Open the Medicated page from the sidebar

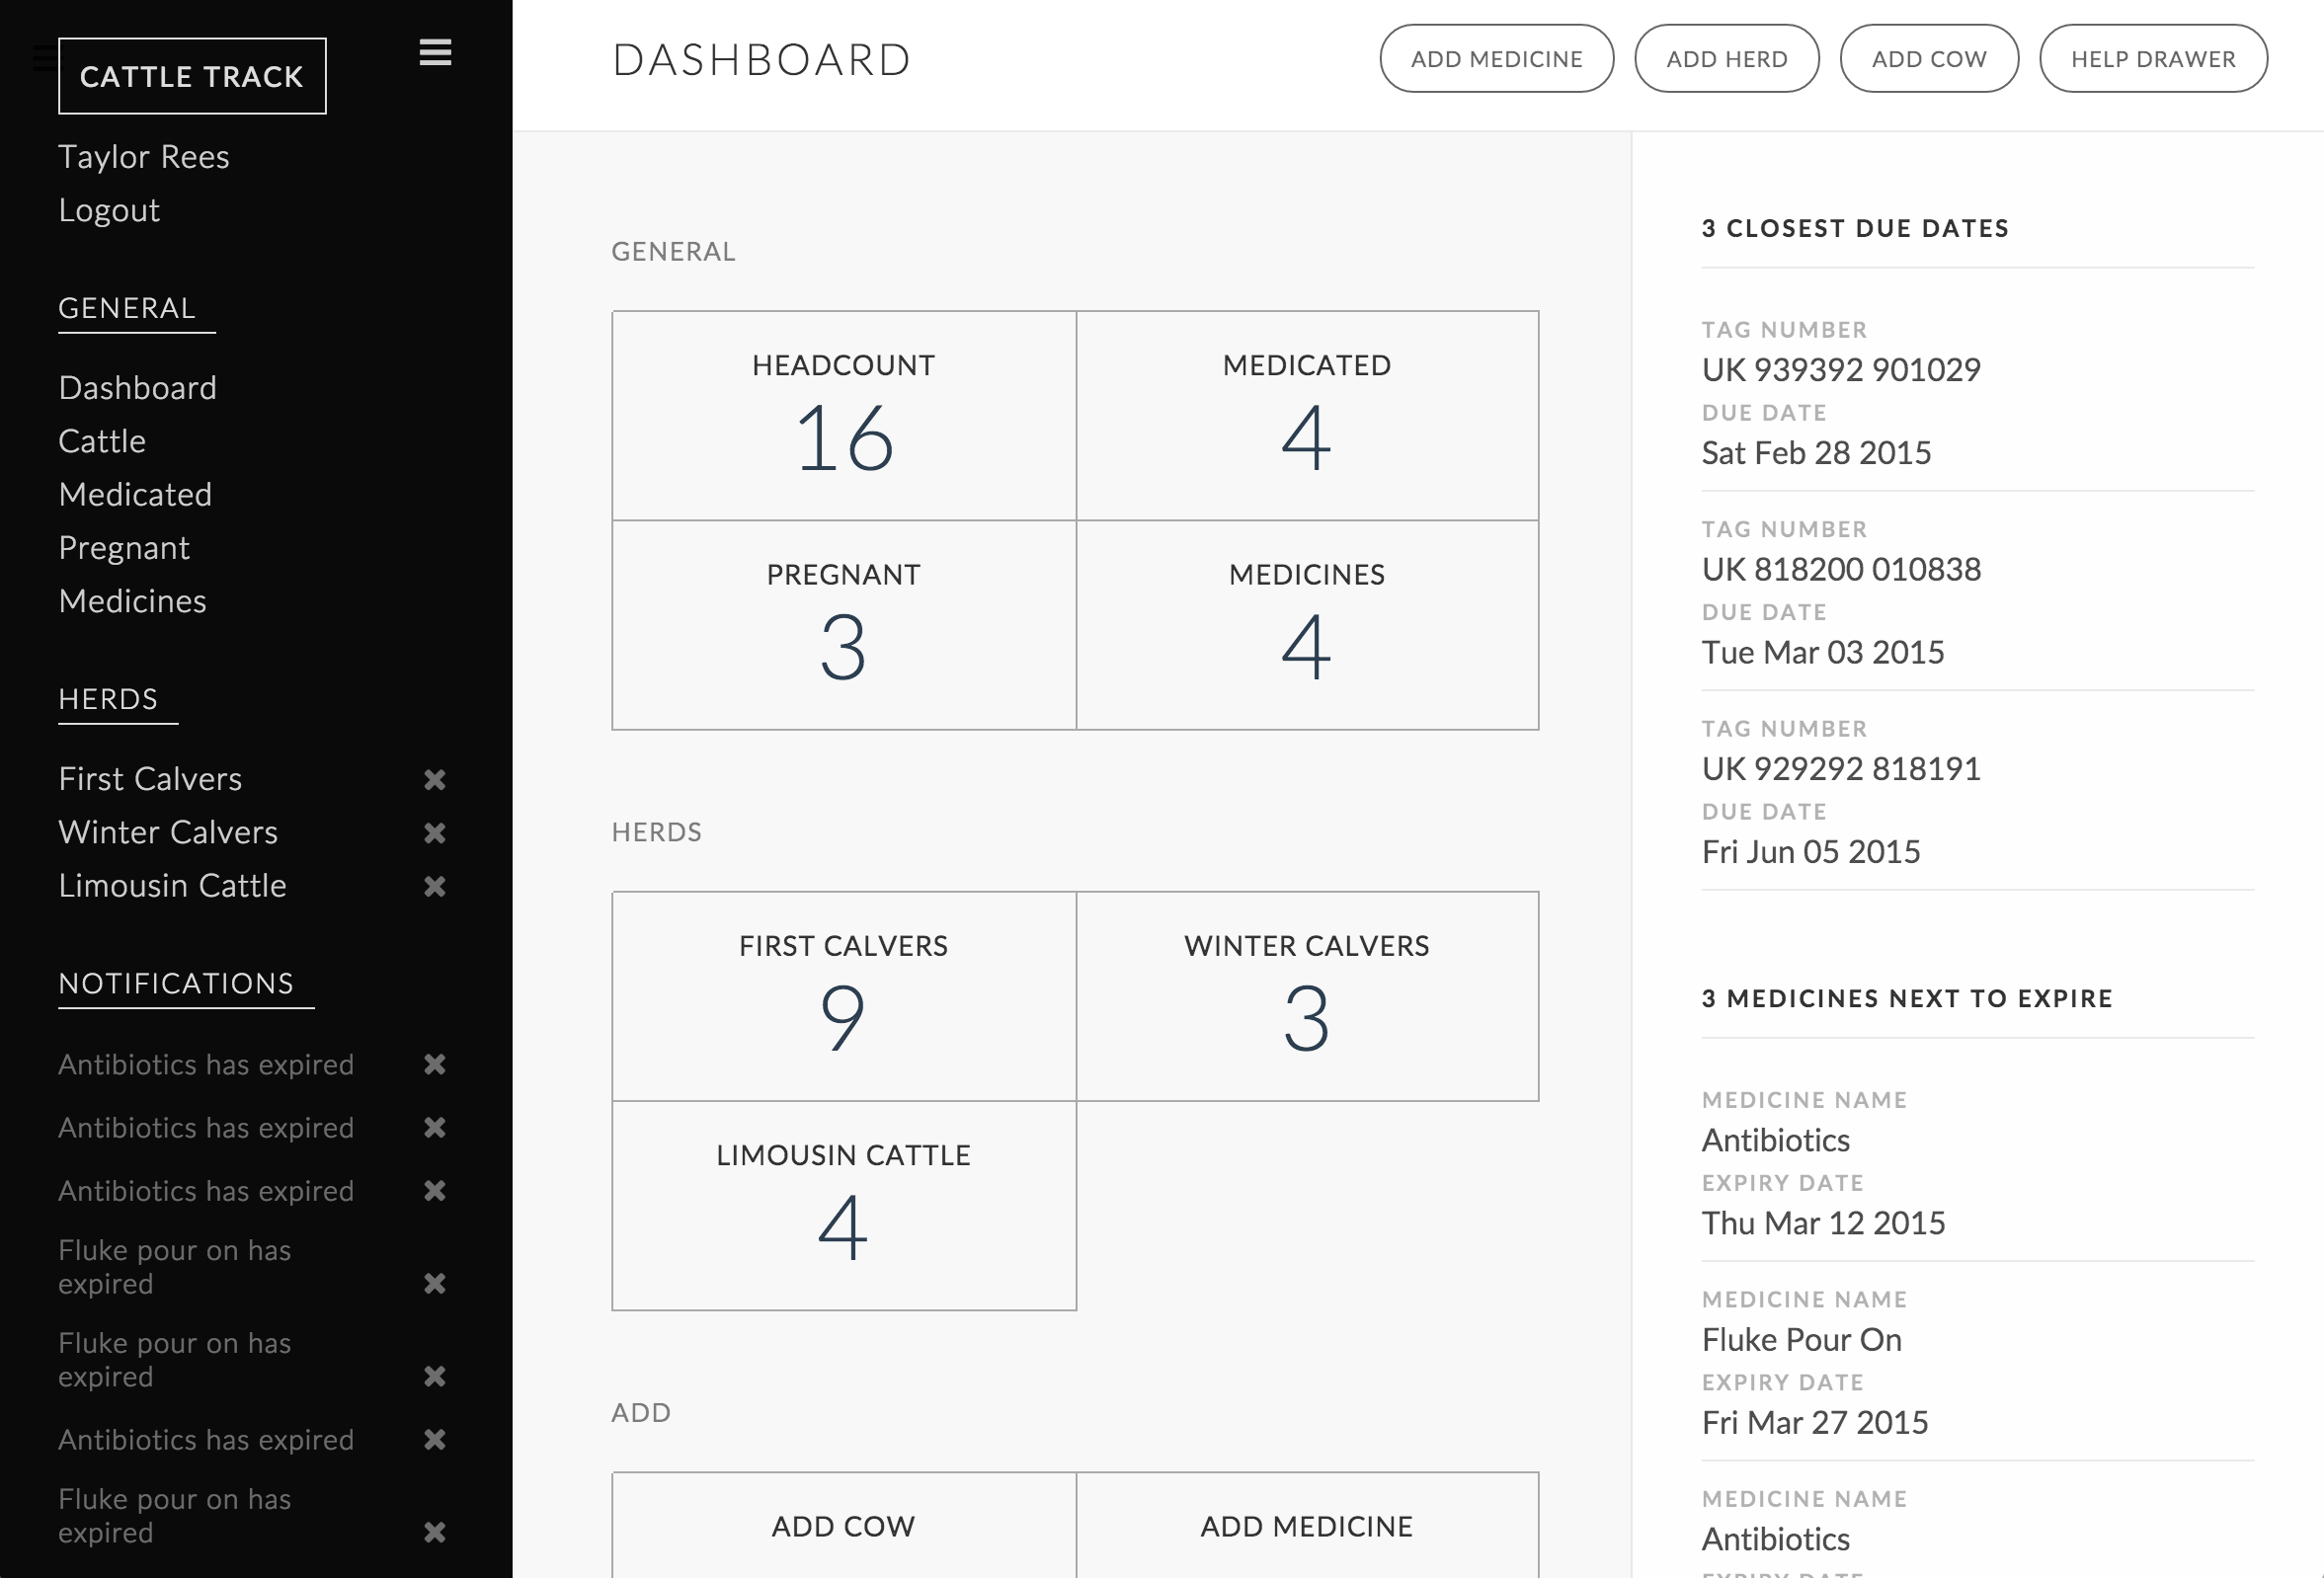pos(135,495)
